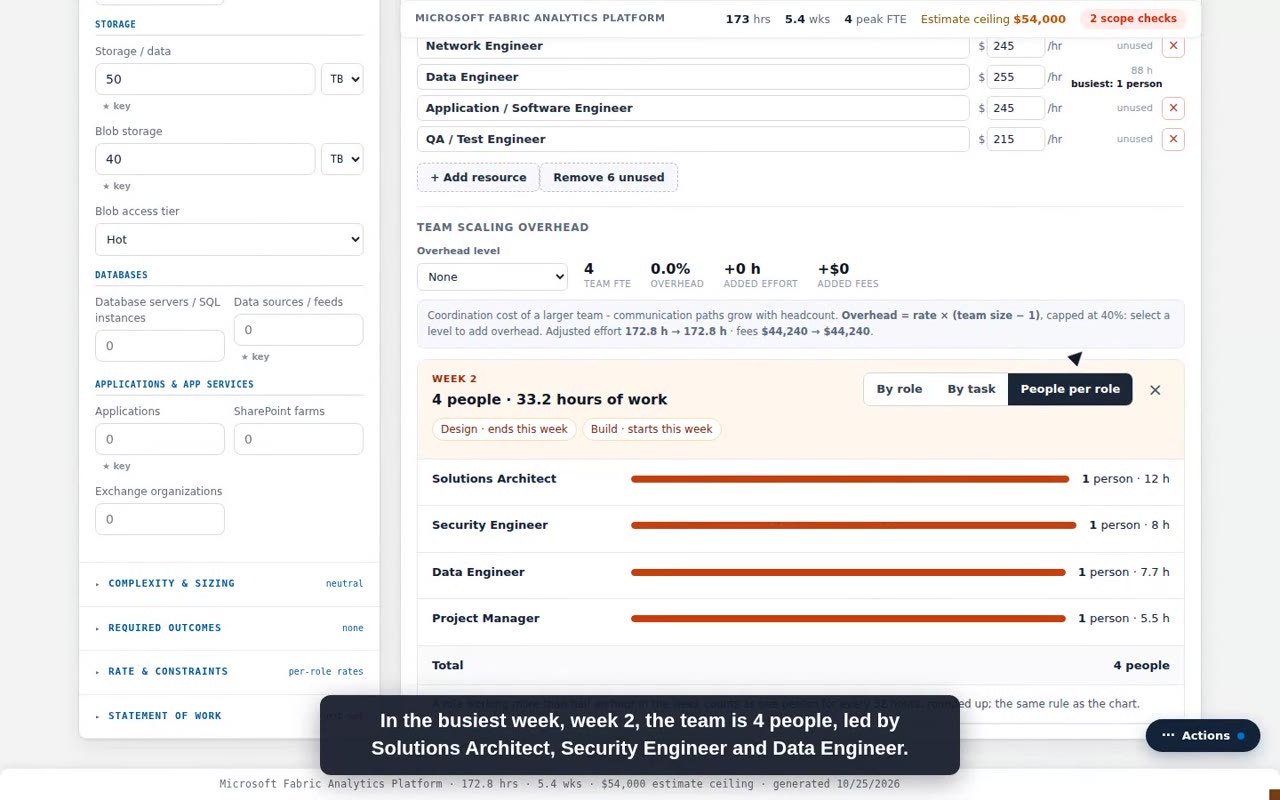Focus the Applications count field
Screen dimensions: 1280x800
coord(160,439)
